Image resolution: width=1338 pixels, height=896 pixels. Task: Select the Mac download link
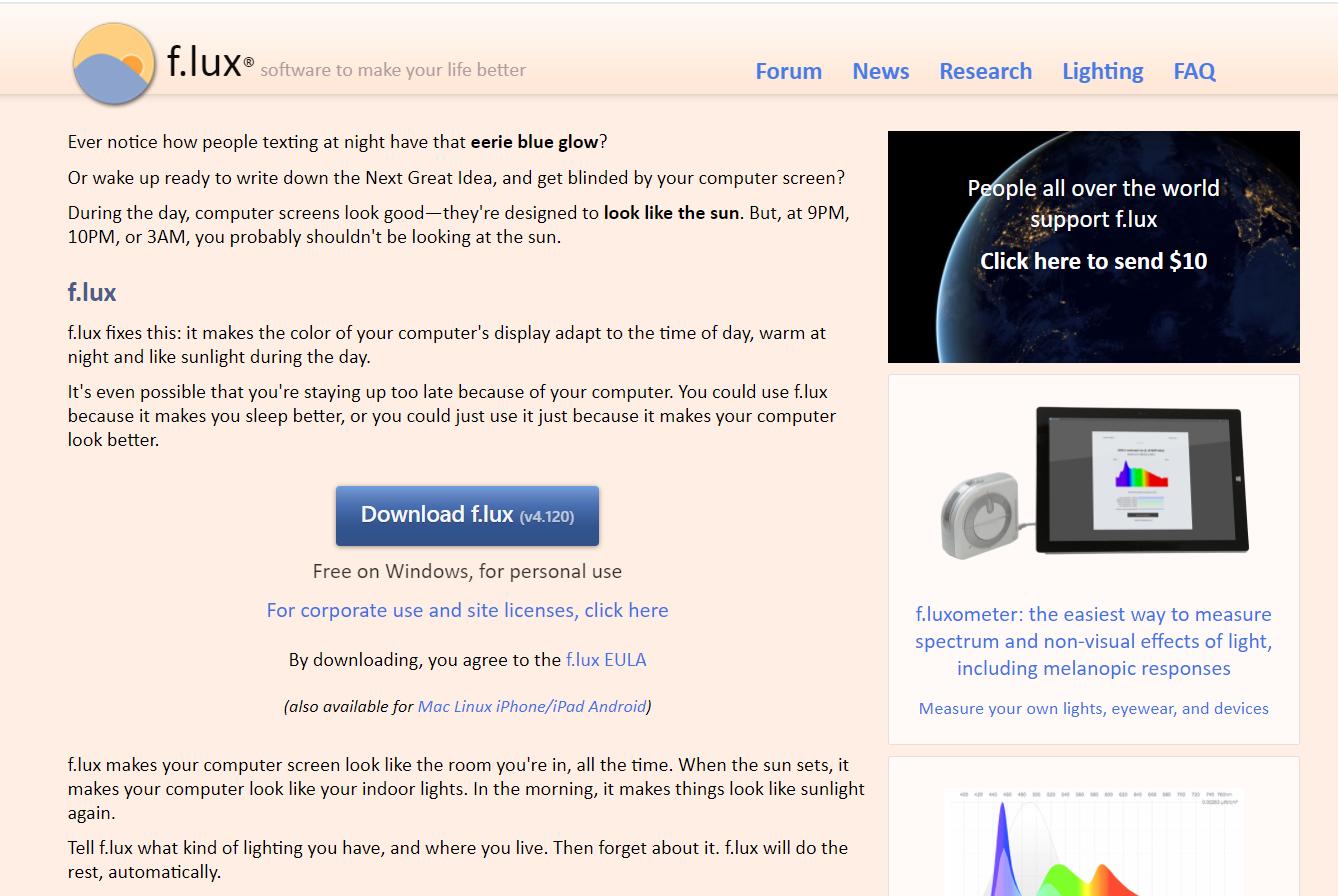coord(433,706)
